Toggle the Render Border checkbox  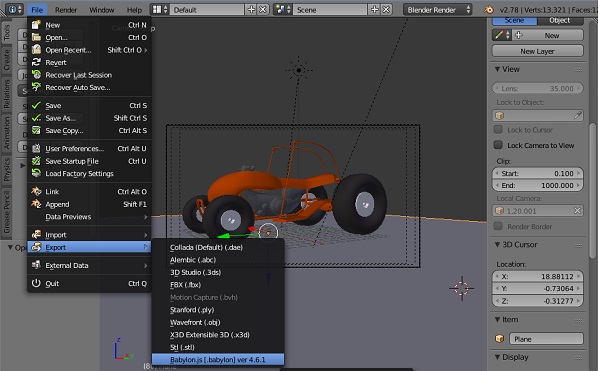click(498, 226)
